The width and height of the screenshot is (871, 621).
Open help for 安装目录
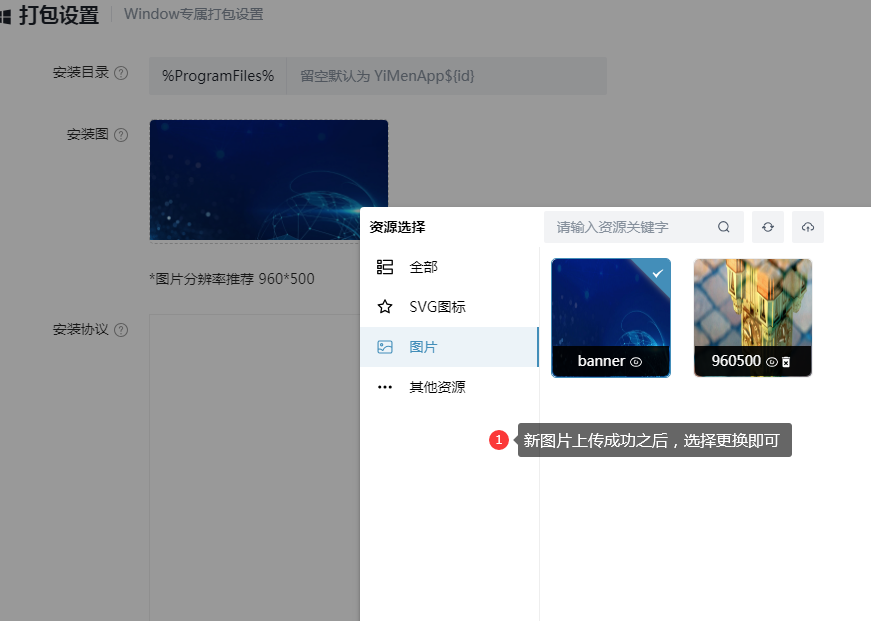click(x=121, y=73)
